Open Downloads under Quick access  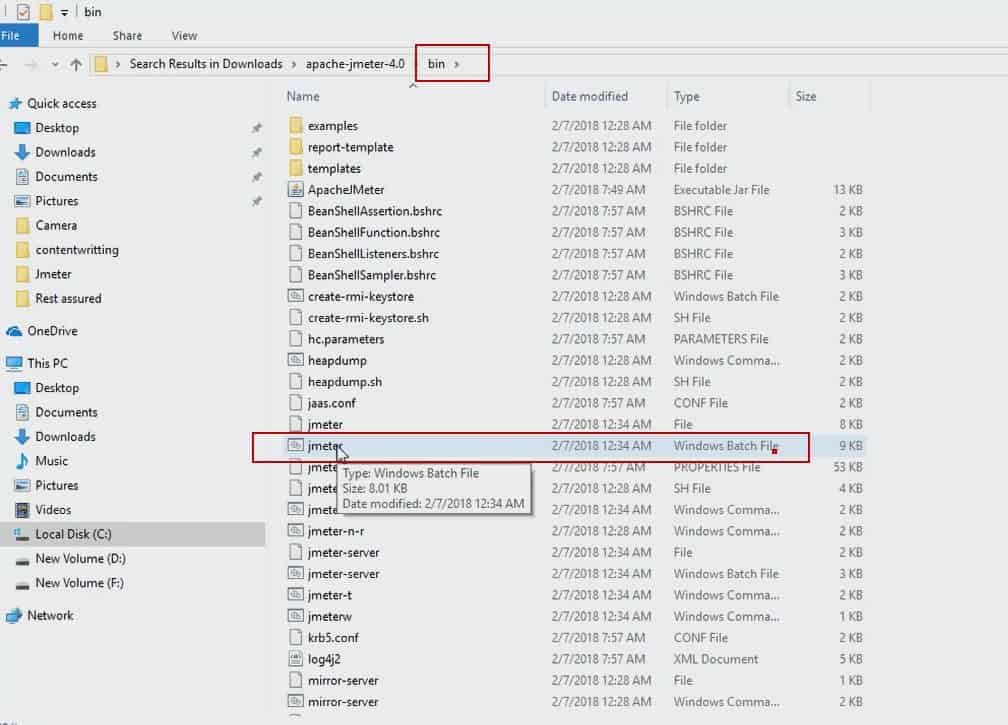click(x=65, y=152)
